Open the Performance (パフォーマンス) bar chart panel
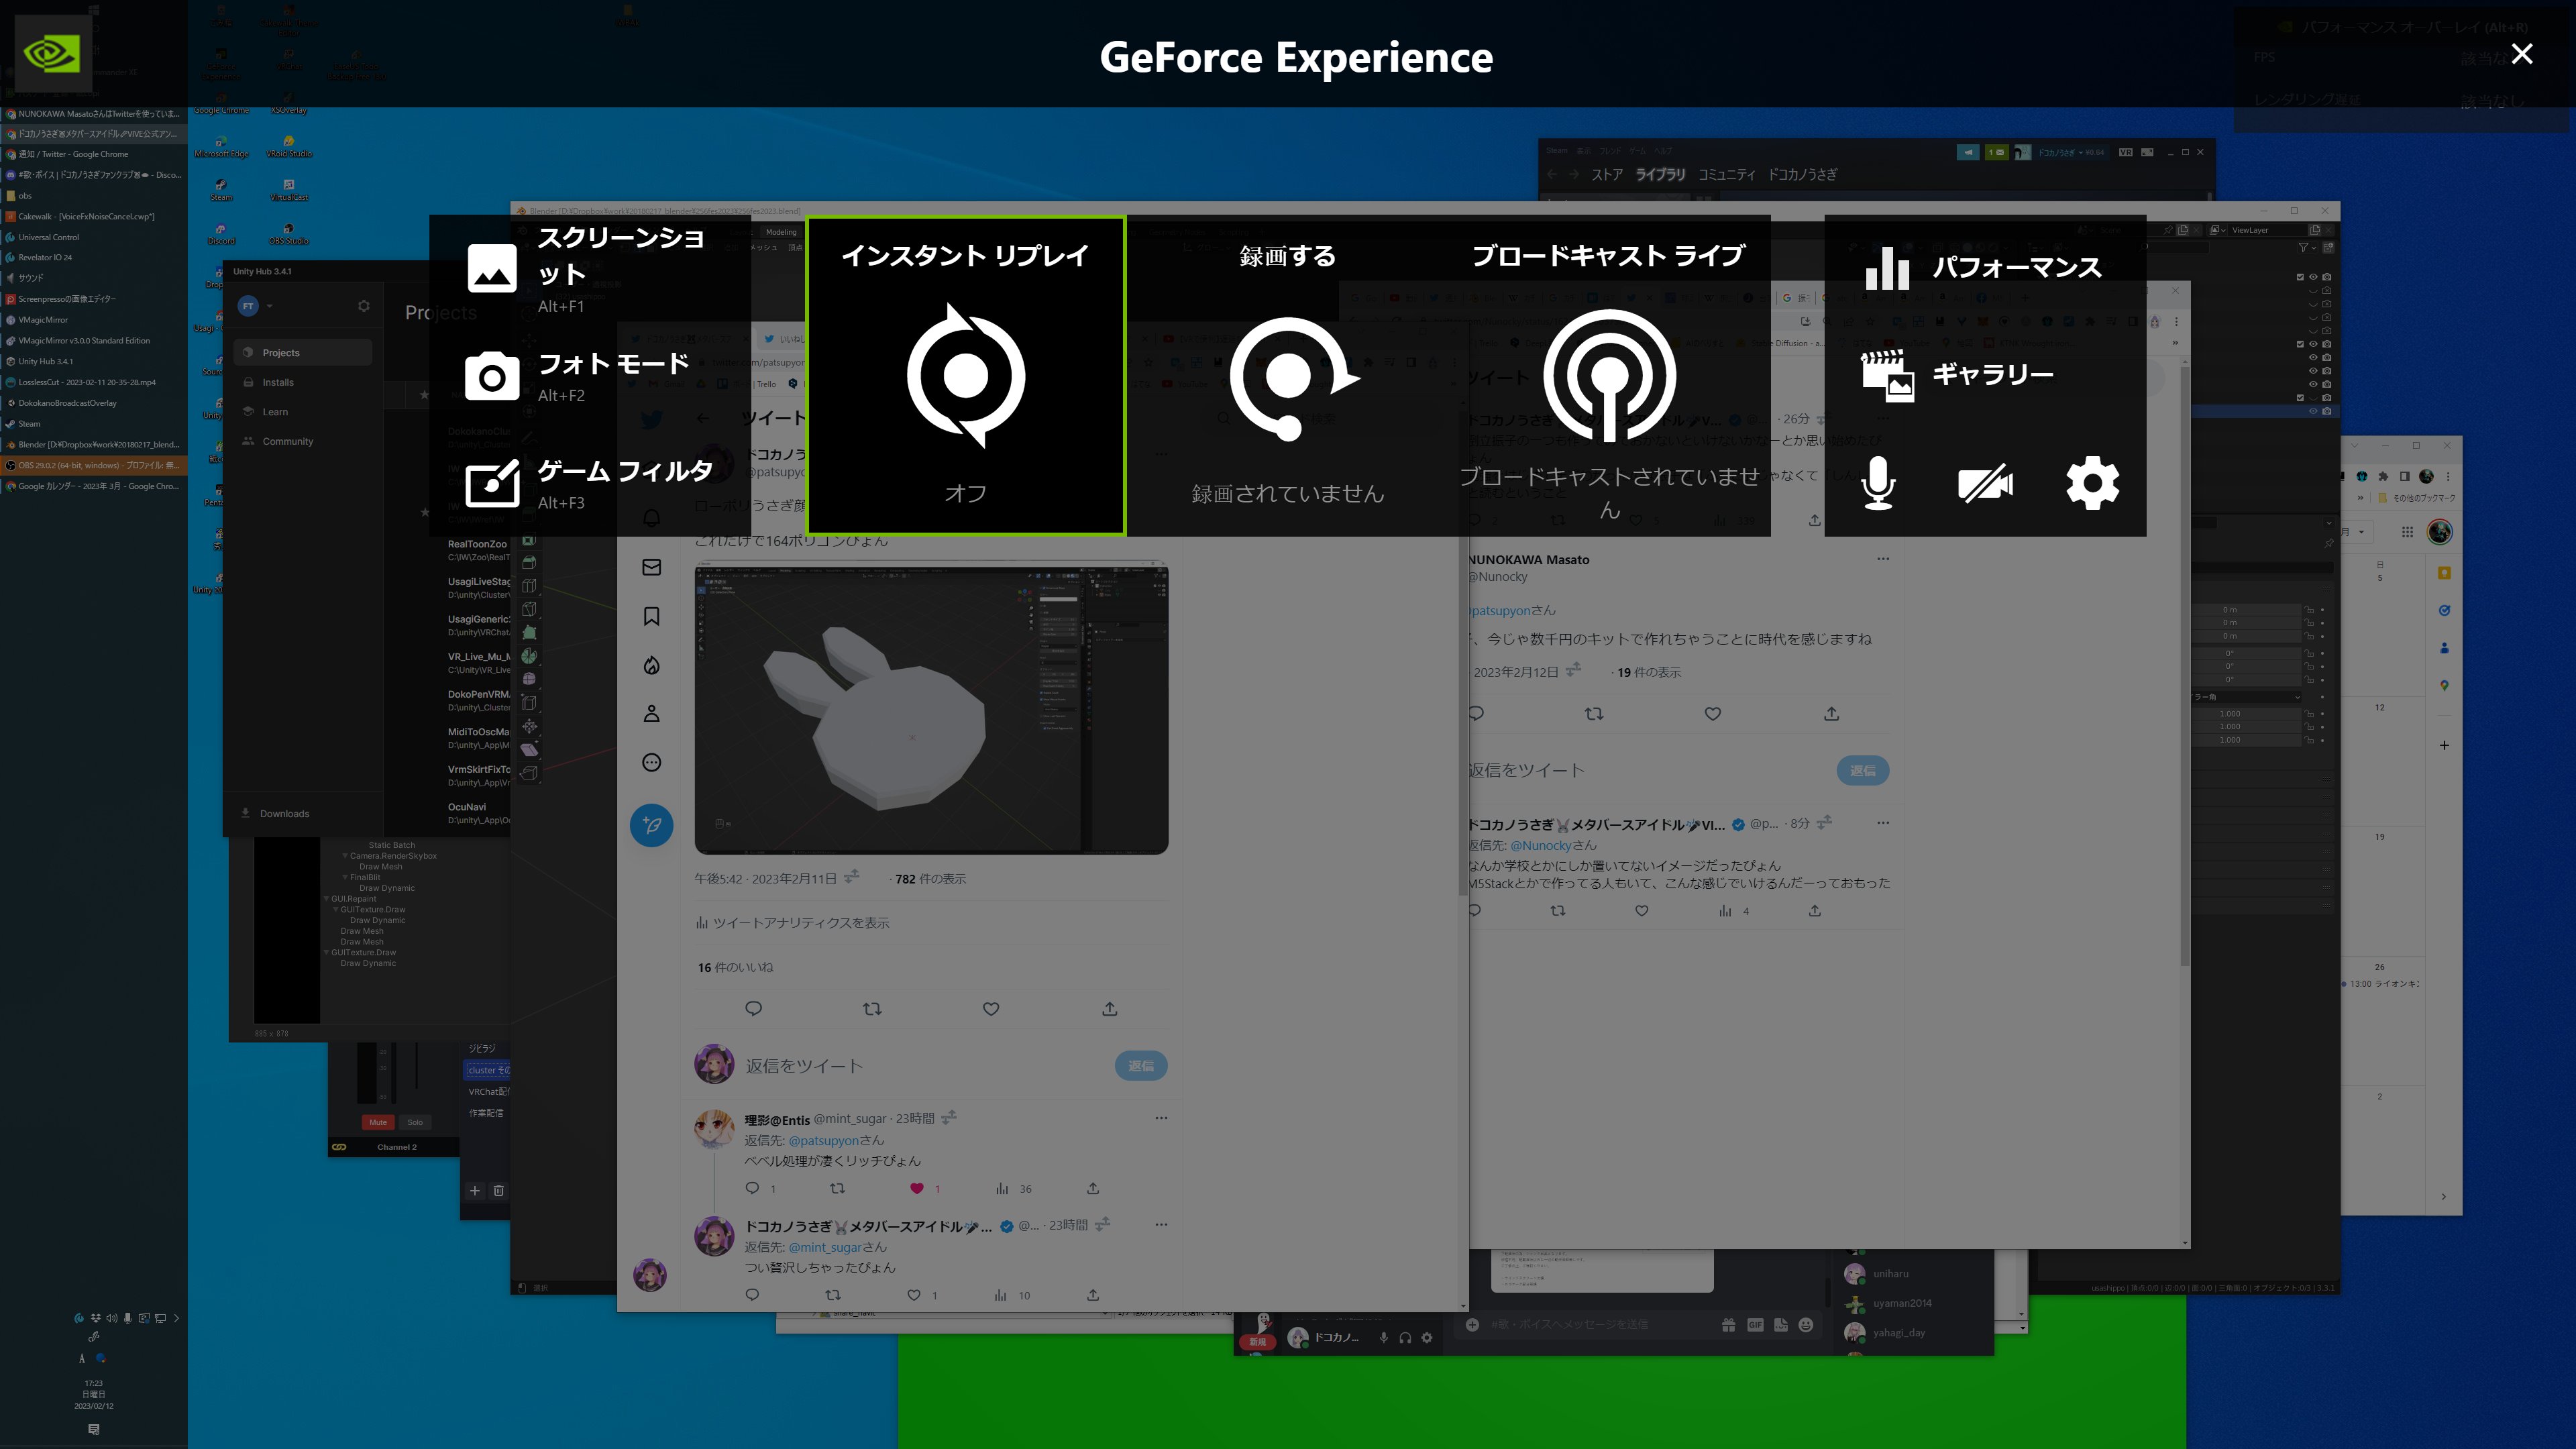The height and width of the screenshot is (1449, 2576). click(1984, 268)
